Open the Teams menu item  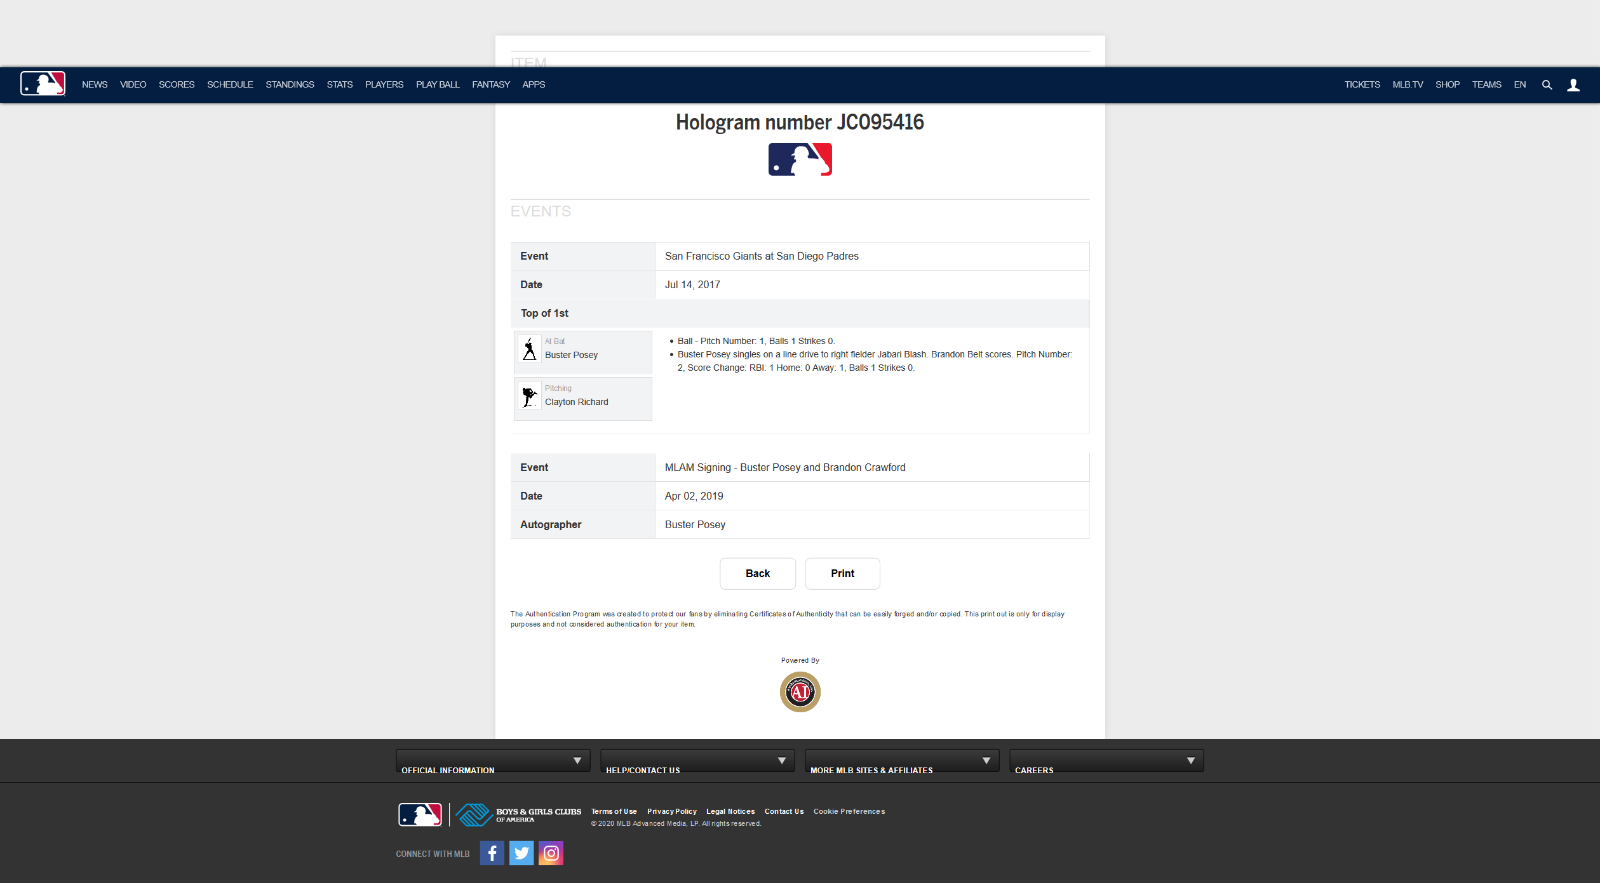coord(1487,85)
